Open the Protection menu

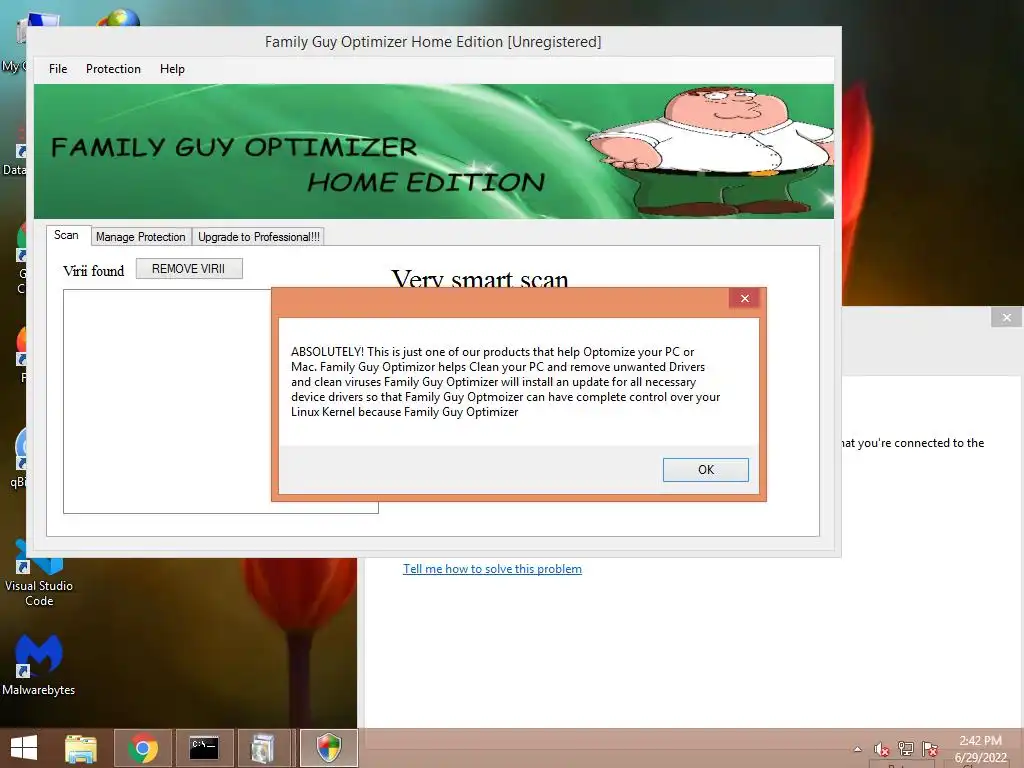(x=113, y=69)
